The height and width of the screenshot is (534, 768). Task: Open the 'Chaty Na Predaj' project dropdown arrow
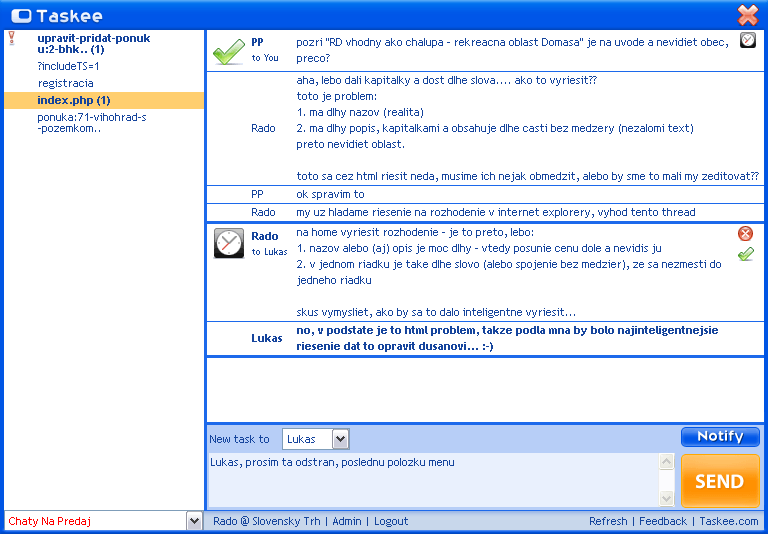(x=194, y=521)
